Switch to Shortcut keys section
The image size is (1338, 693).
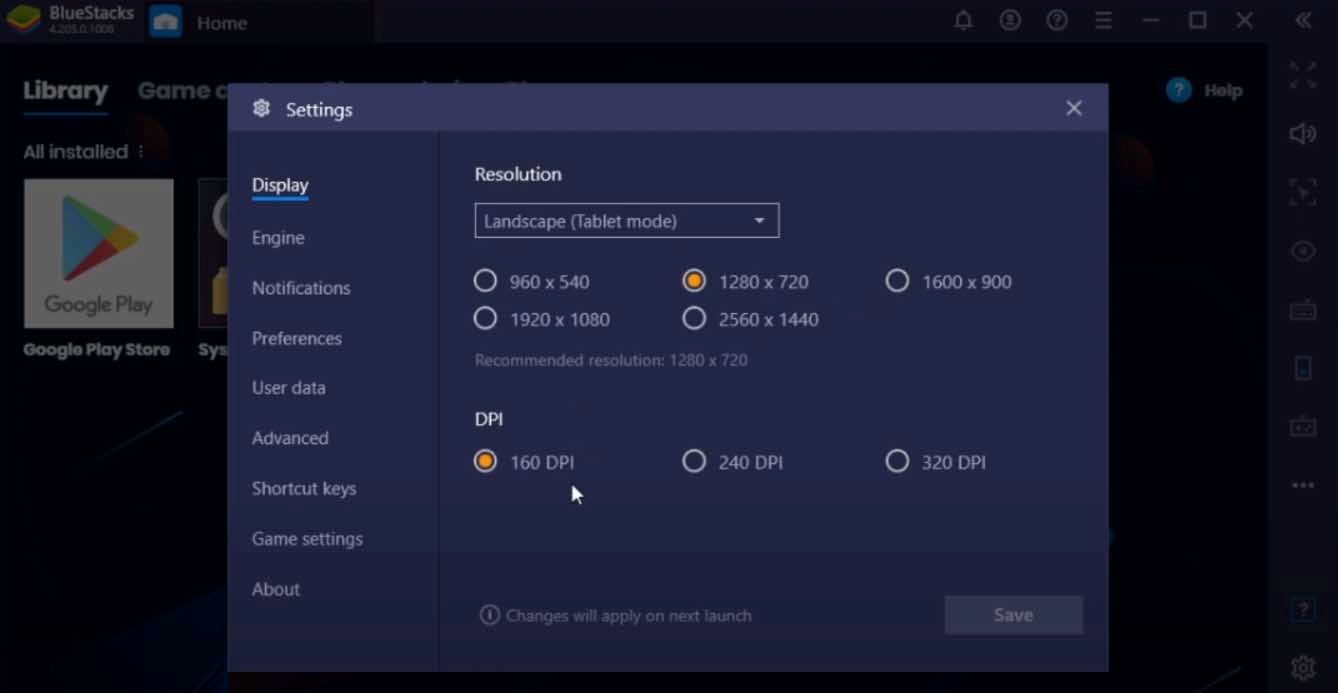pos(304,489)
